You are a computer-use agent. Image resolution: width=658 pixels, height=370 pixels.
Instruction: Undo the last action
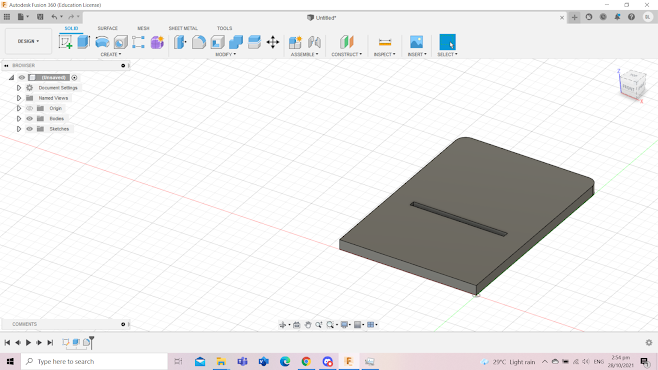coord(54,17)
